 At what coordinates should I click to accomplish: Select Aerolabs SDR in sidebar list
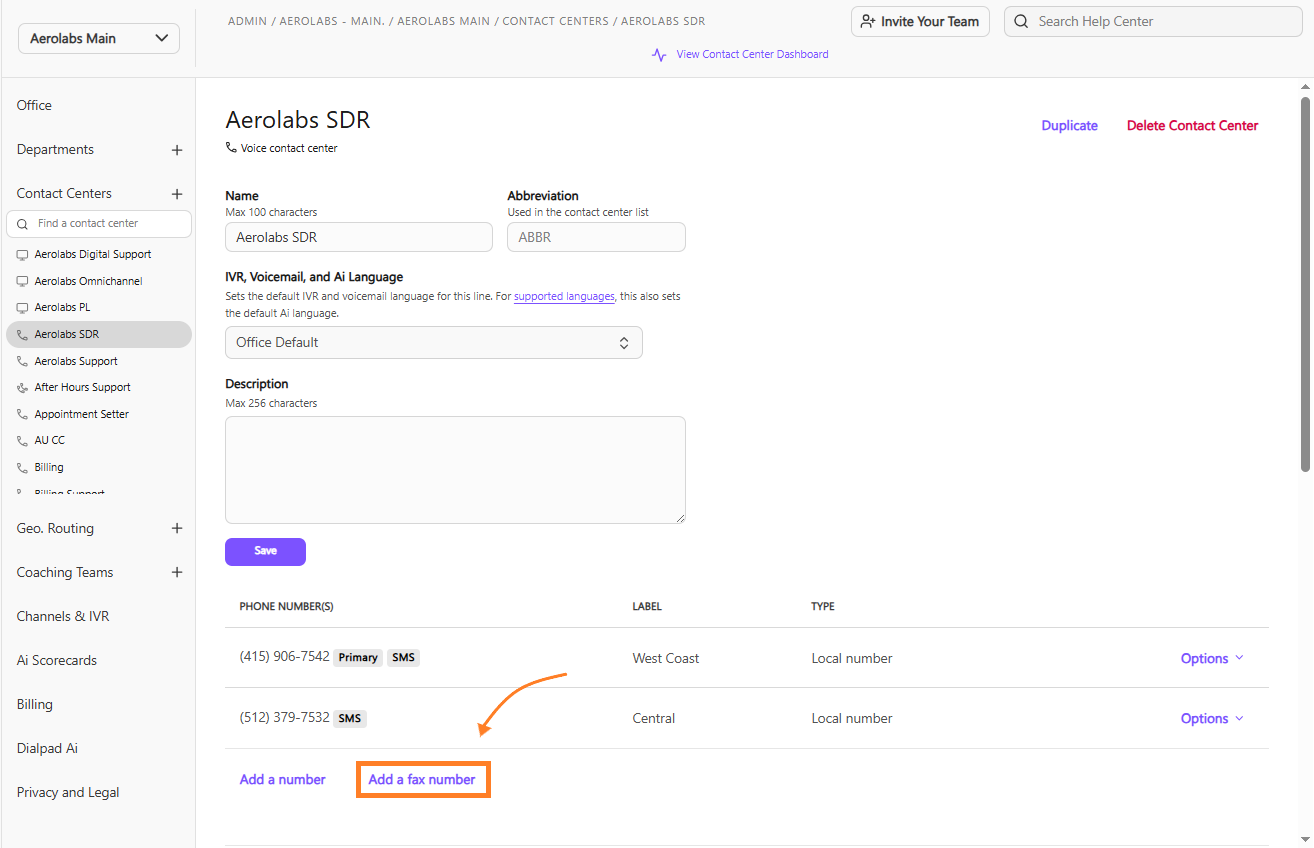coord(99,334)
